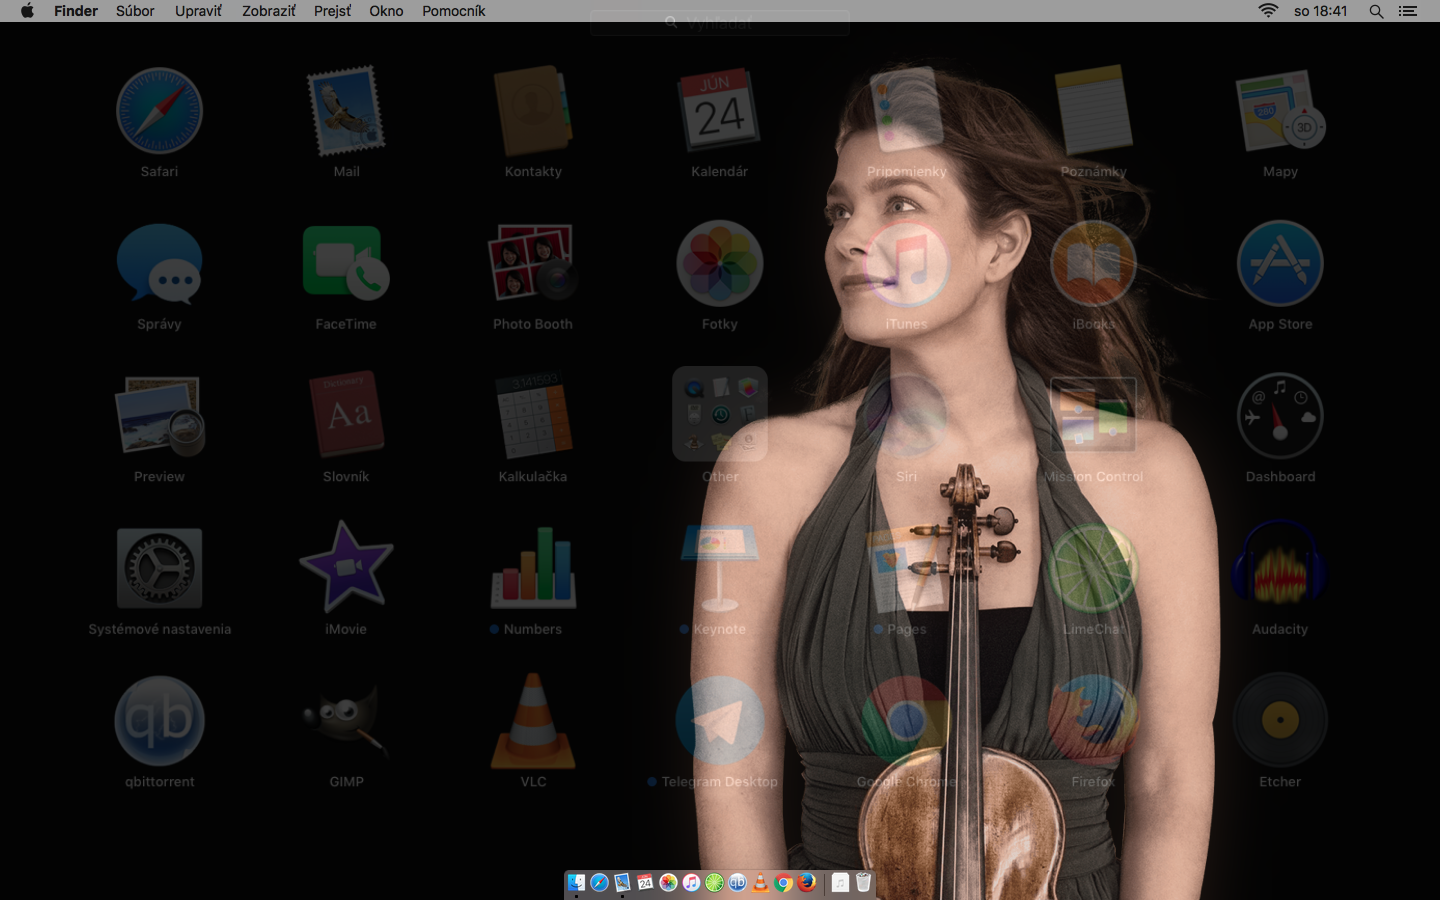
Task: Click Chrome icon in the Dock
Action: (x=783, y=882)
